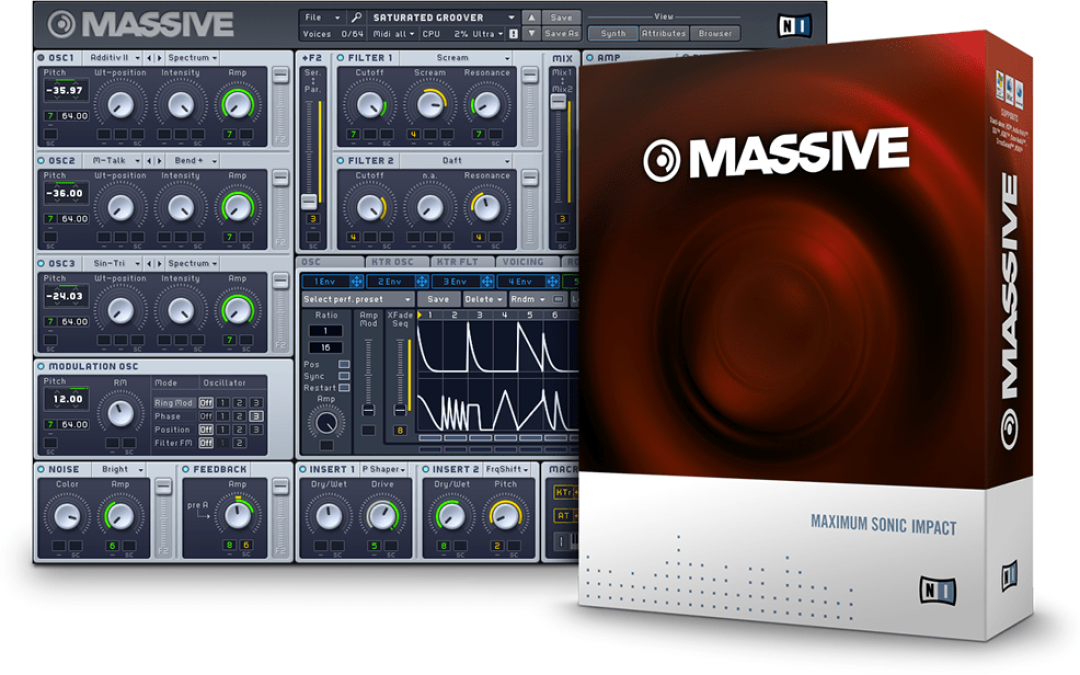
Task: Toggle OSC3 module power button
Action: pos(41,263)
